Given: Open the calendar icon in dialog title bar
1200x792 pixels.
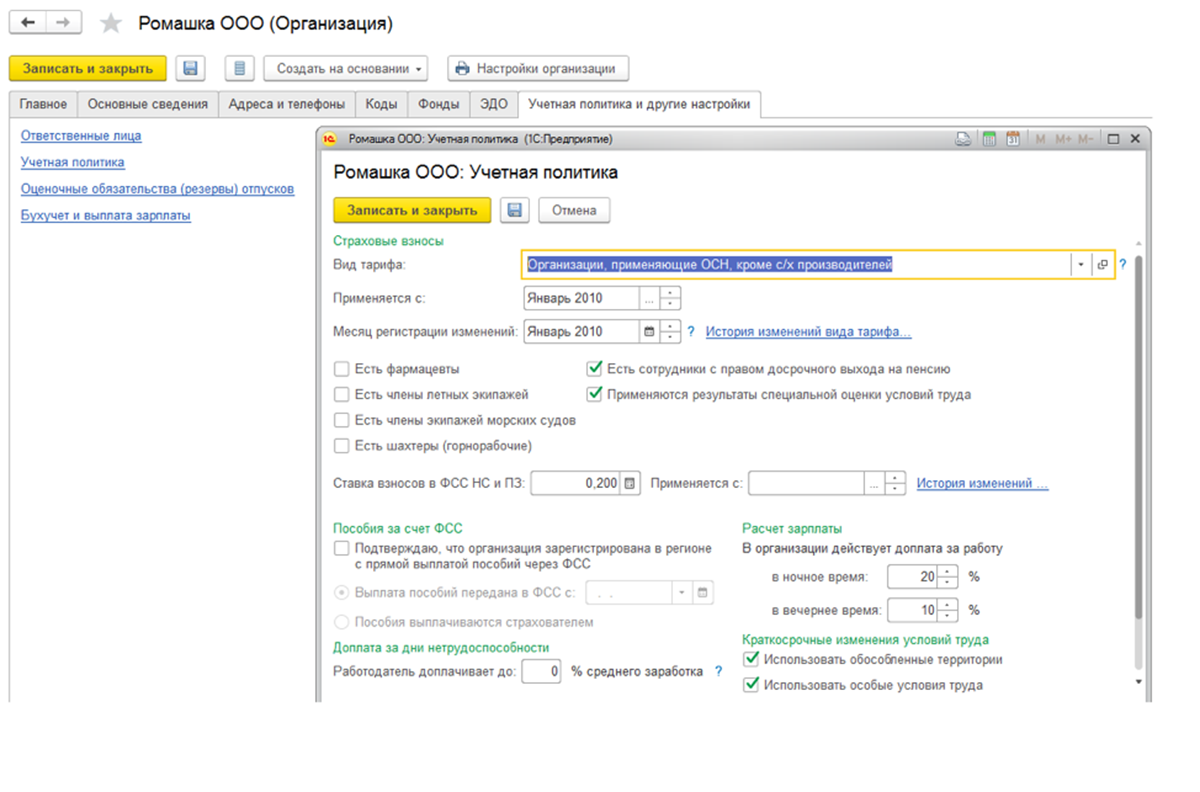Looking at the screenshot, I should click(1012, 139).
